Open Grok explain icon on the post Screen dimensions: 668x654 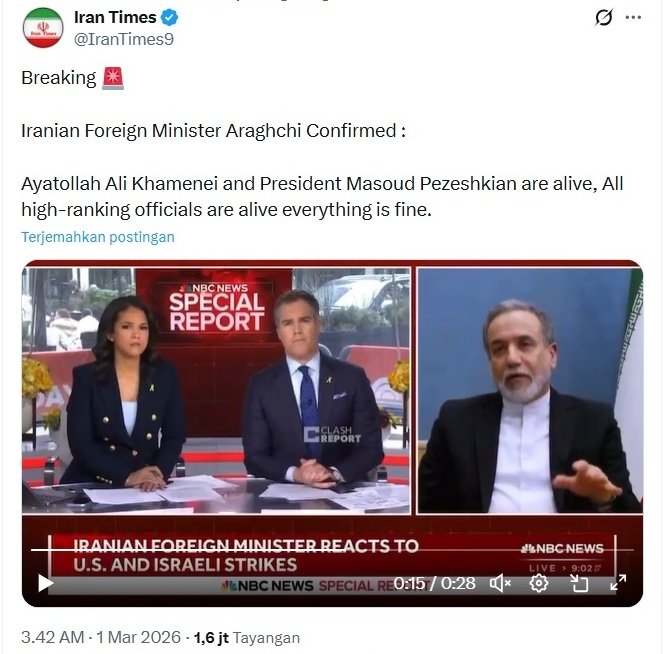click(603, 17)
